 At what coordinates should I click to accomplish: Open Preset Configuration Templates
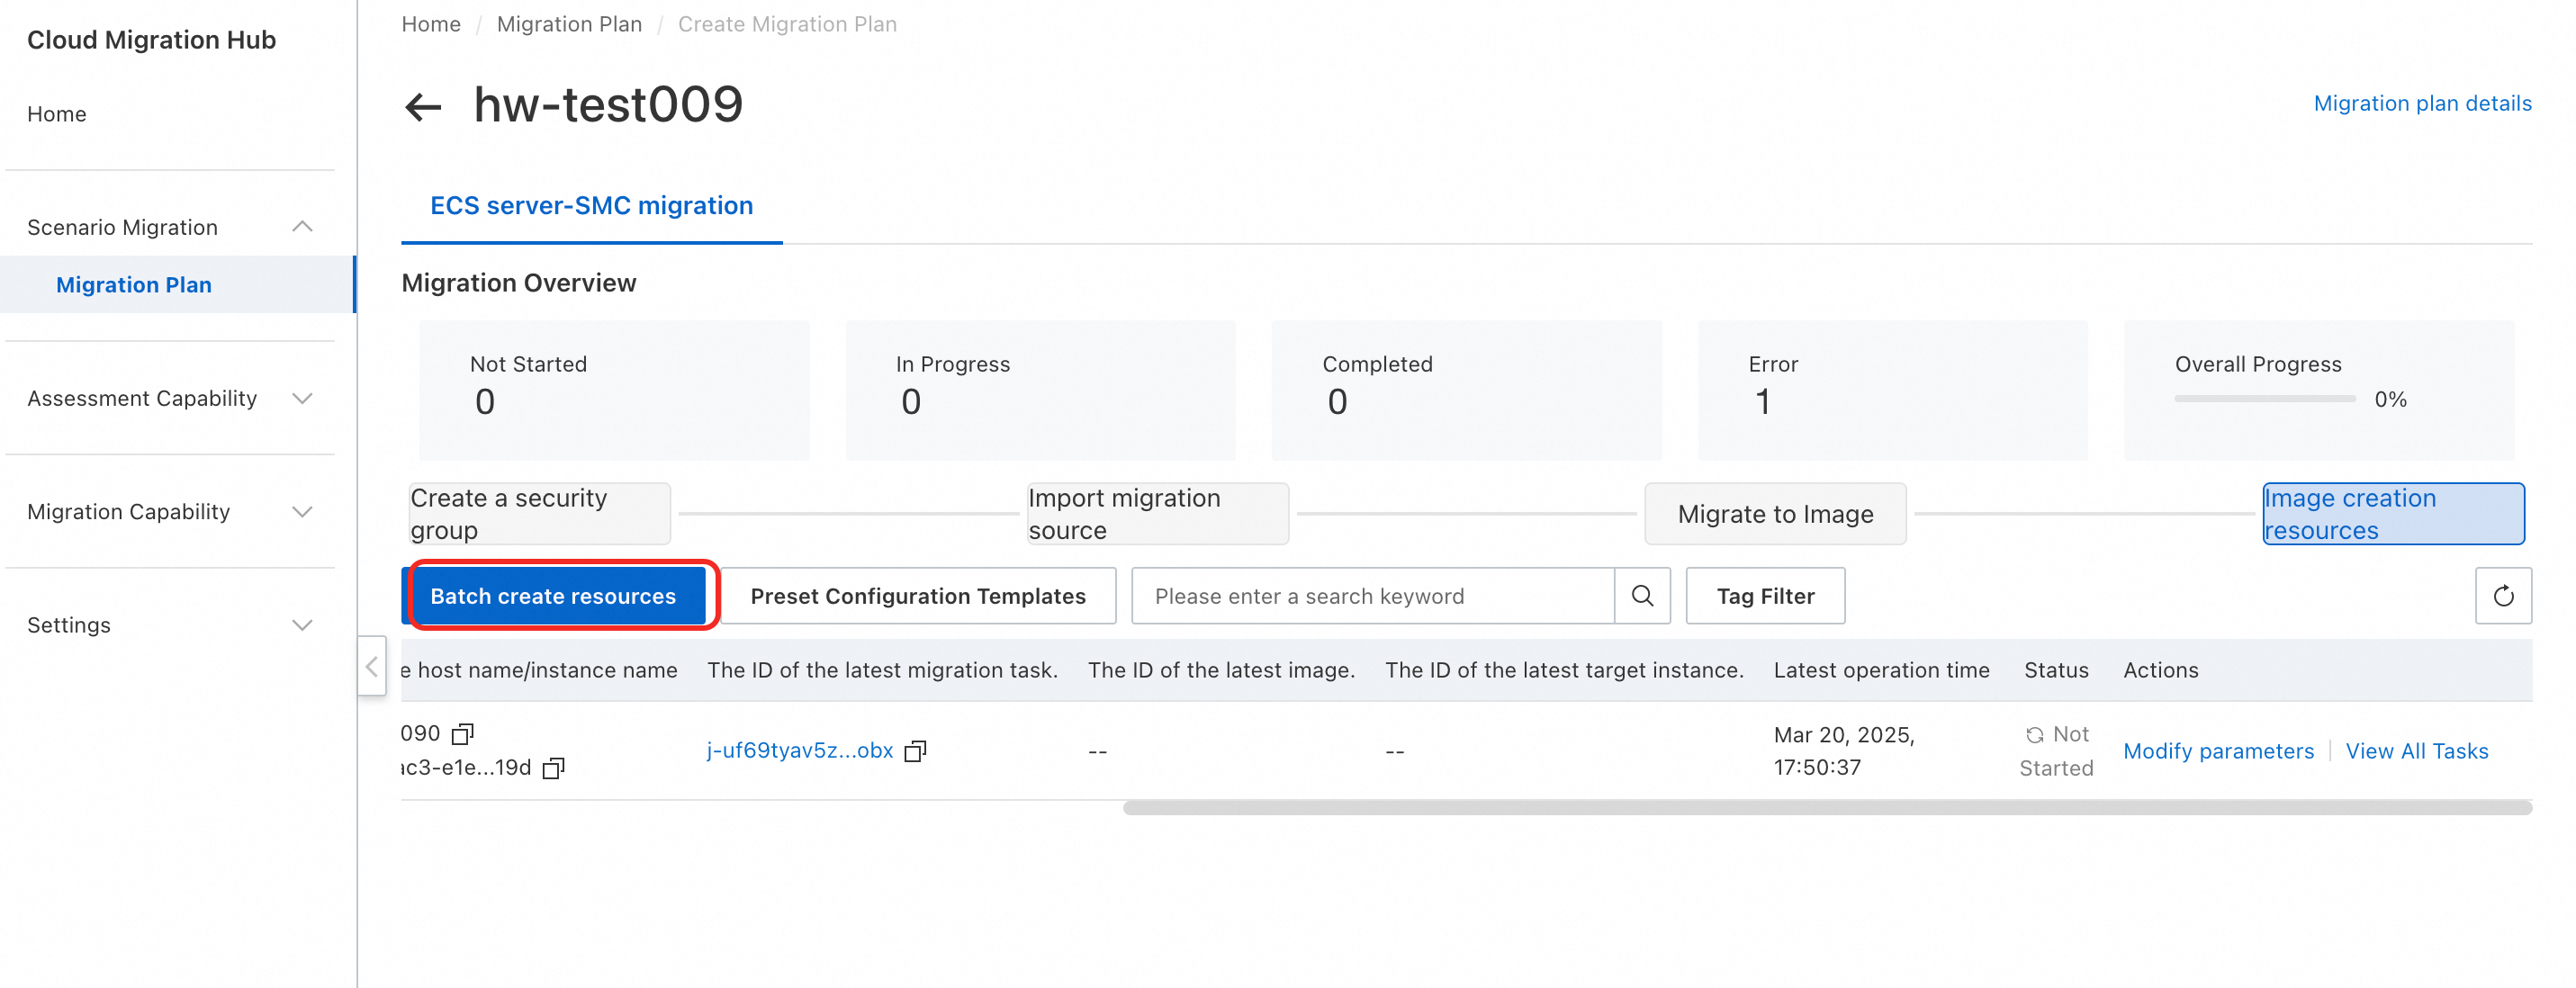point(917,596)
